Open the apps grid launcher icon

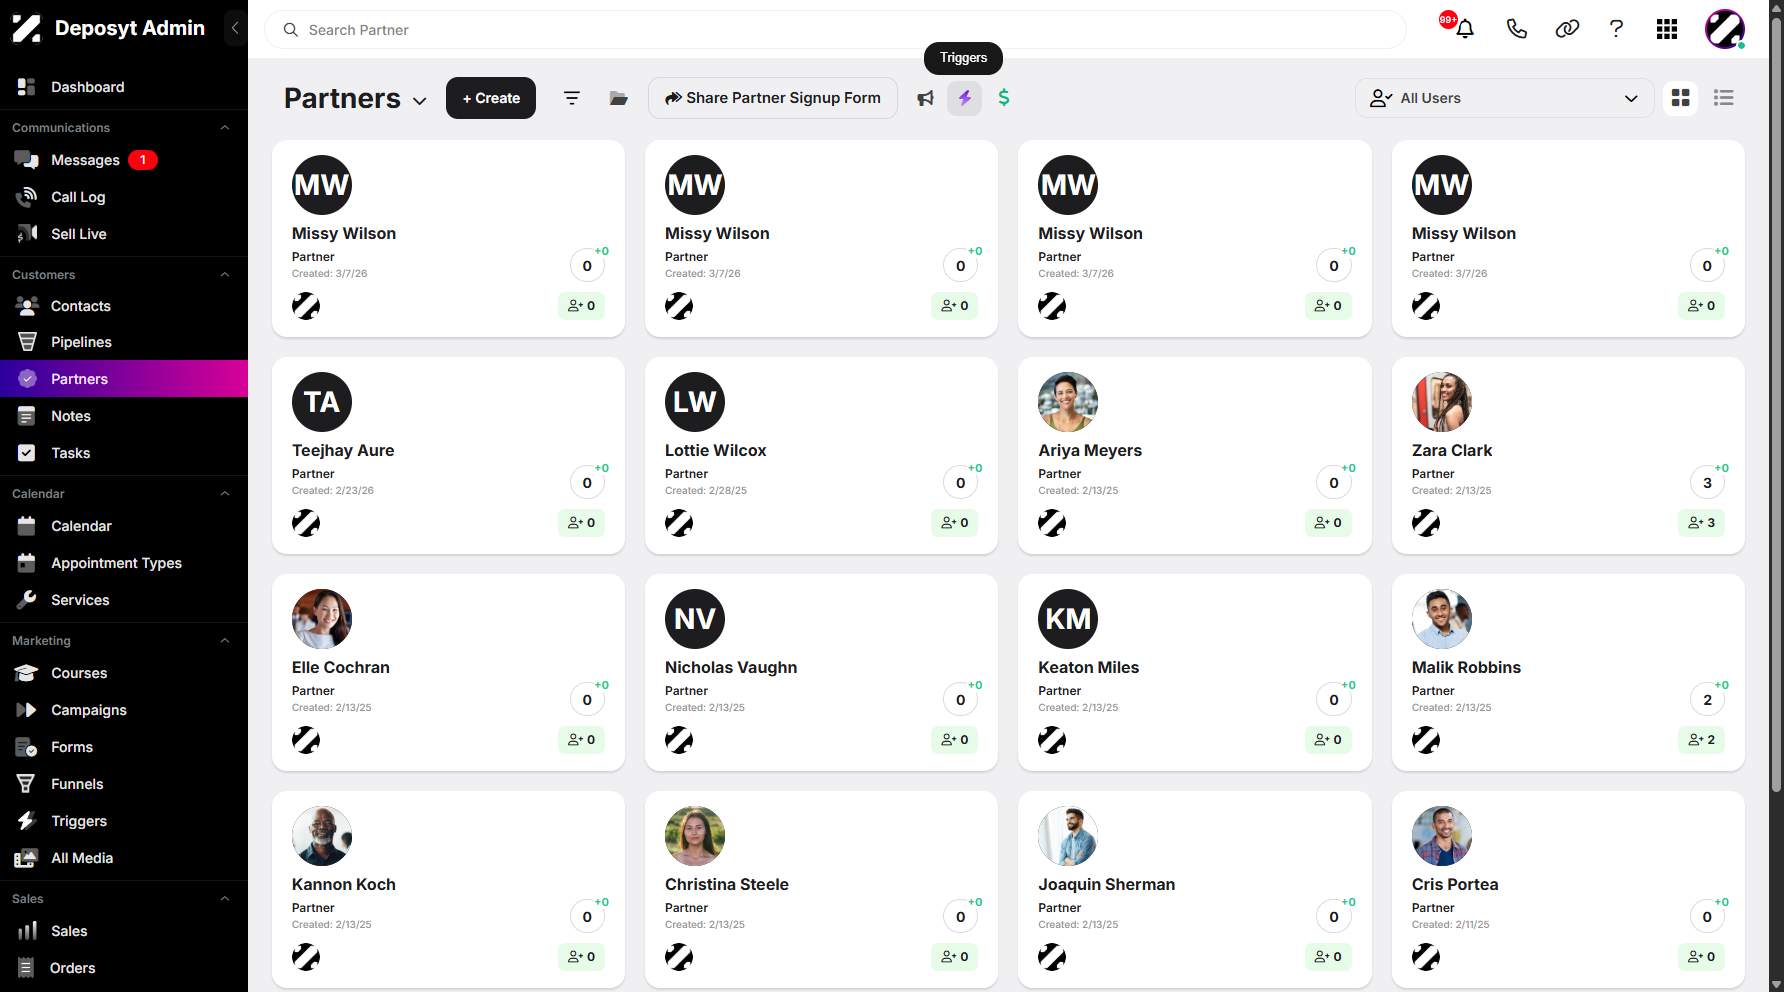[x=1667, y=29]
